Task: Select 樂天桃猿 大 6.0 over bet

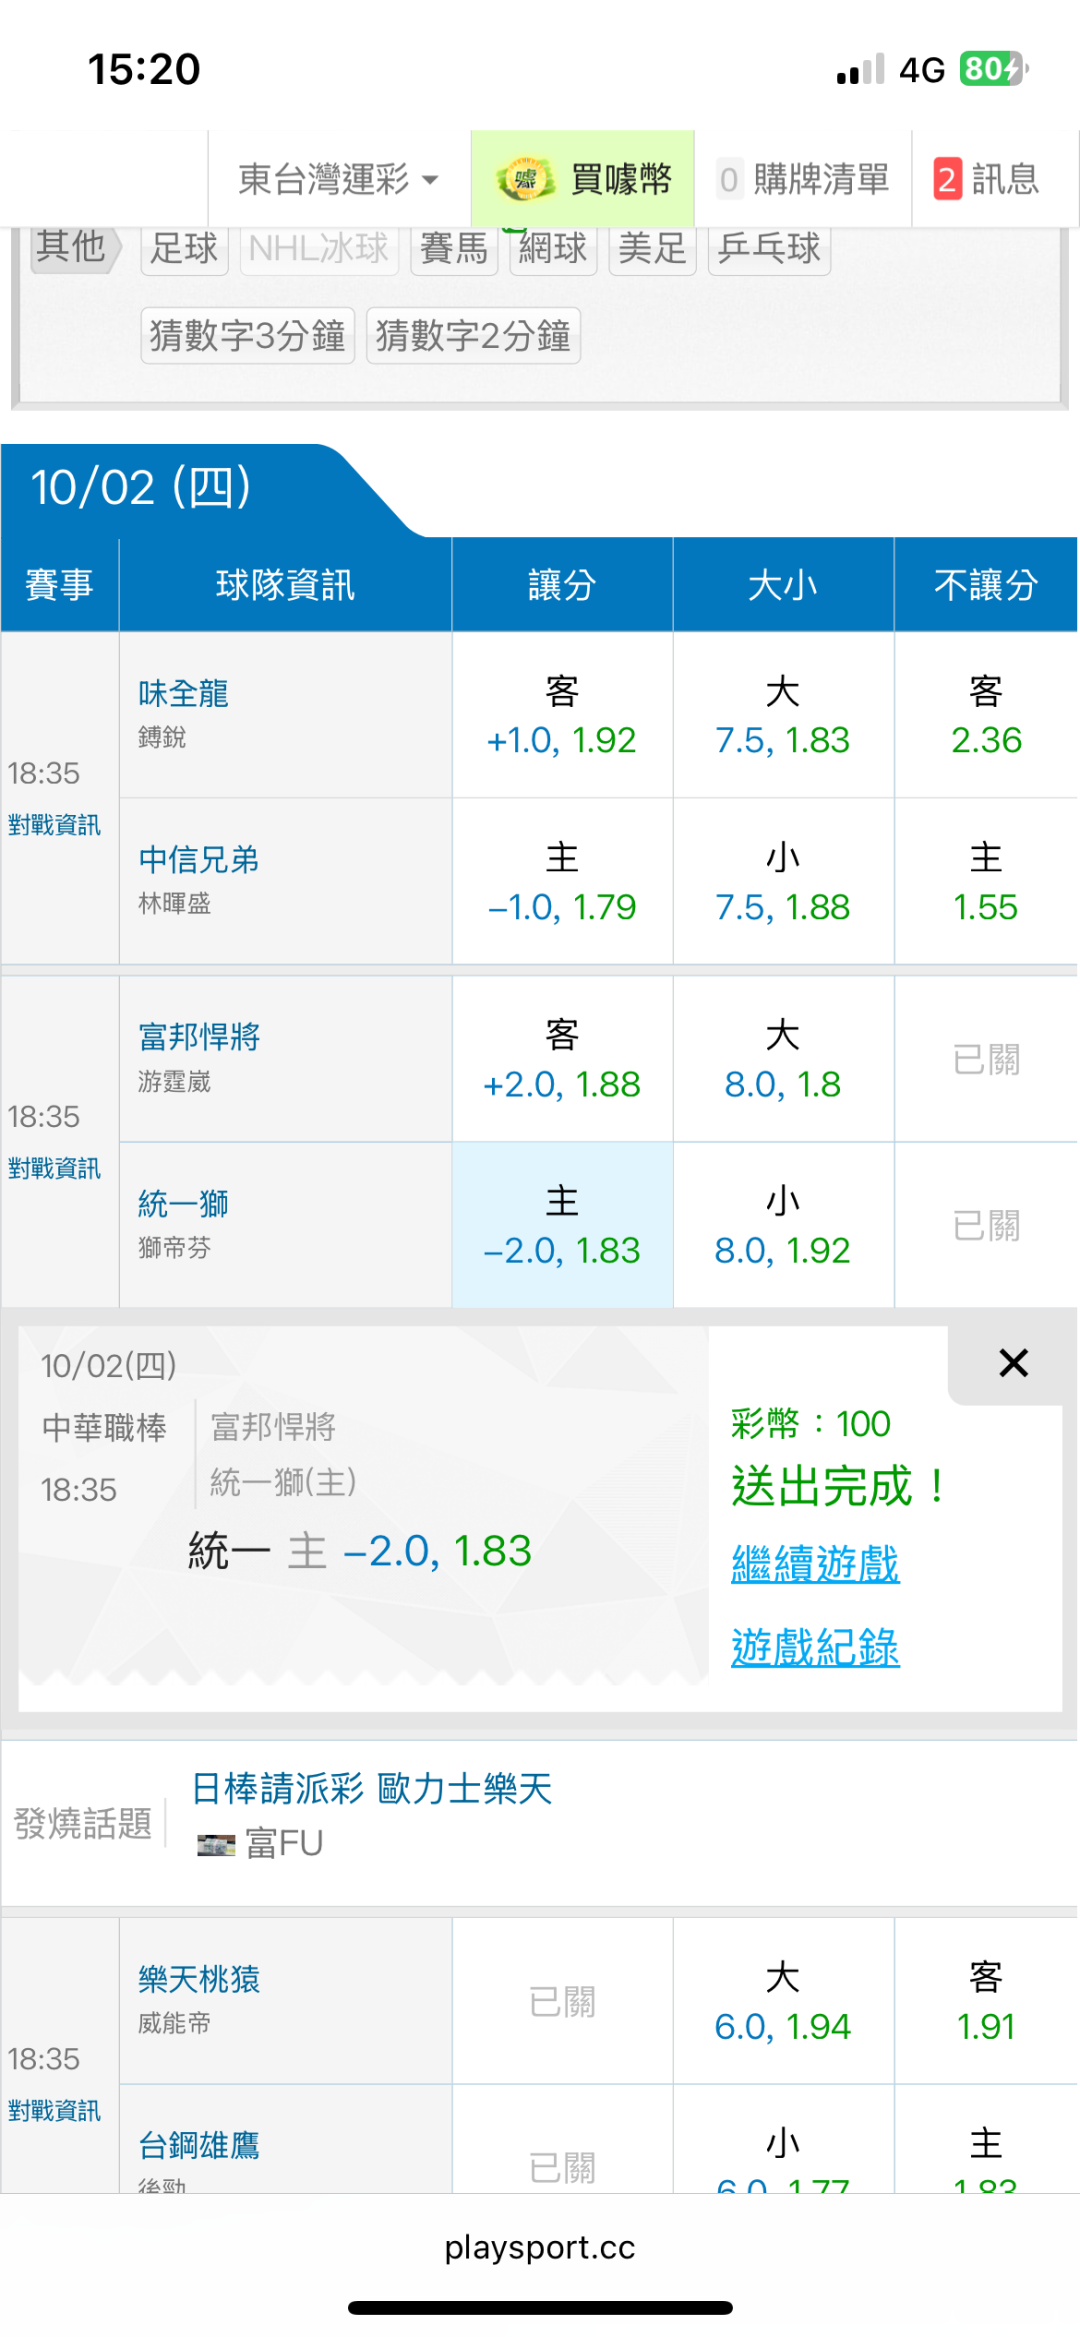Action: pyautogui.click(x=783, y=2002)
